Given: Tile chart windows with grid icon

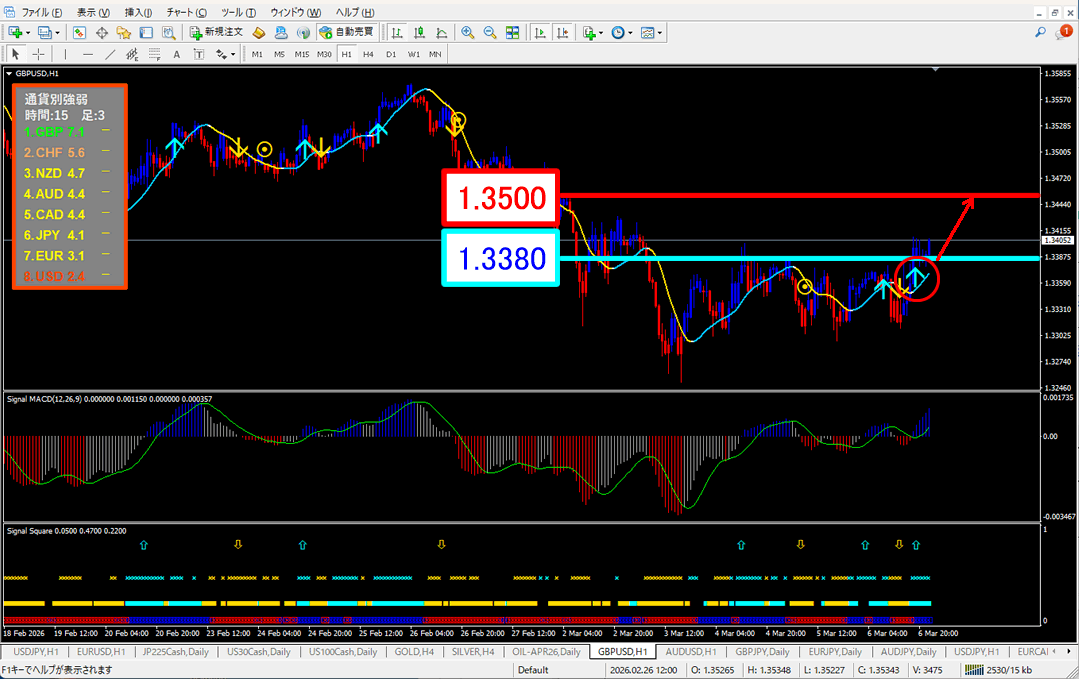Looking at the screenshot, I should [513, 32].
